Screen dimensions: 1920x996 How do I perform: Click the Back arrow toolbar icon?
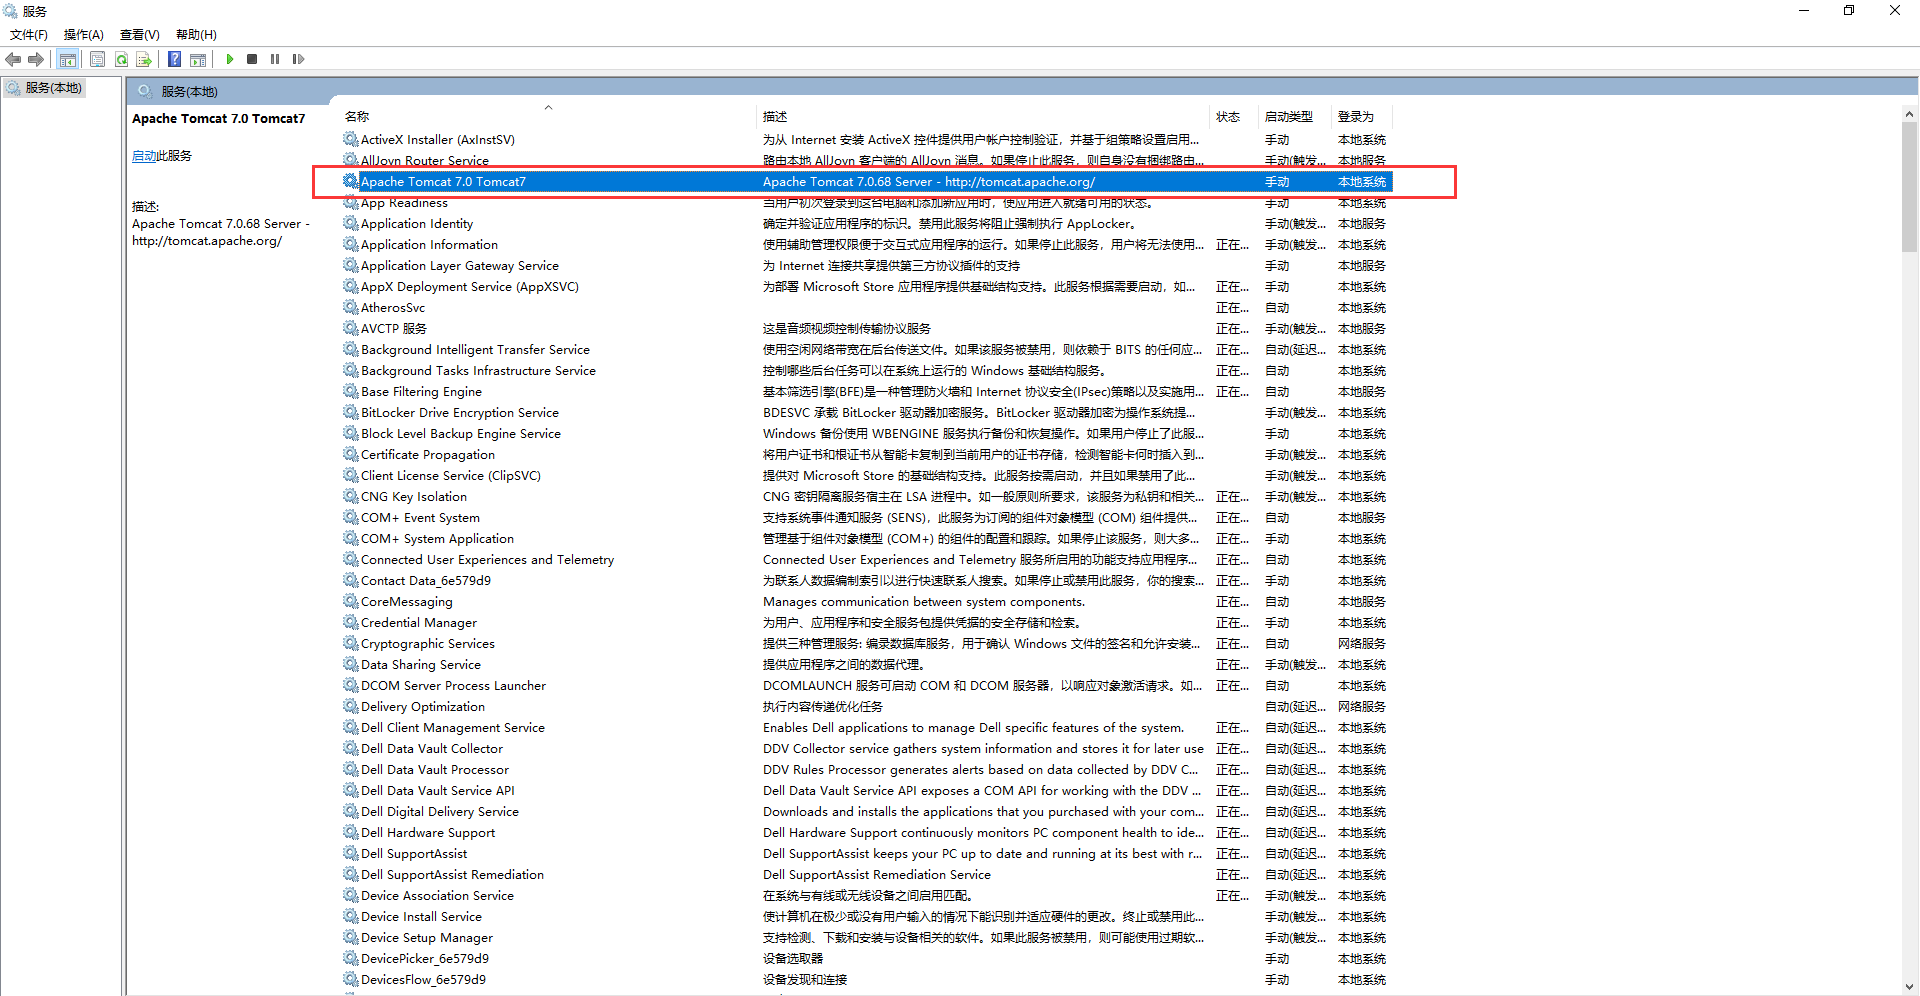click(13, 59)
